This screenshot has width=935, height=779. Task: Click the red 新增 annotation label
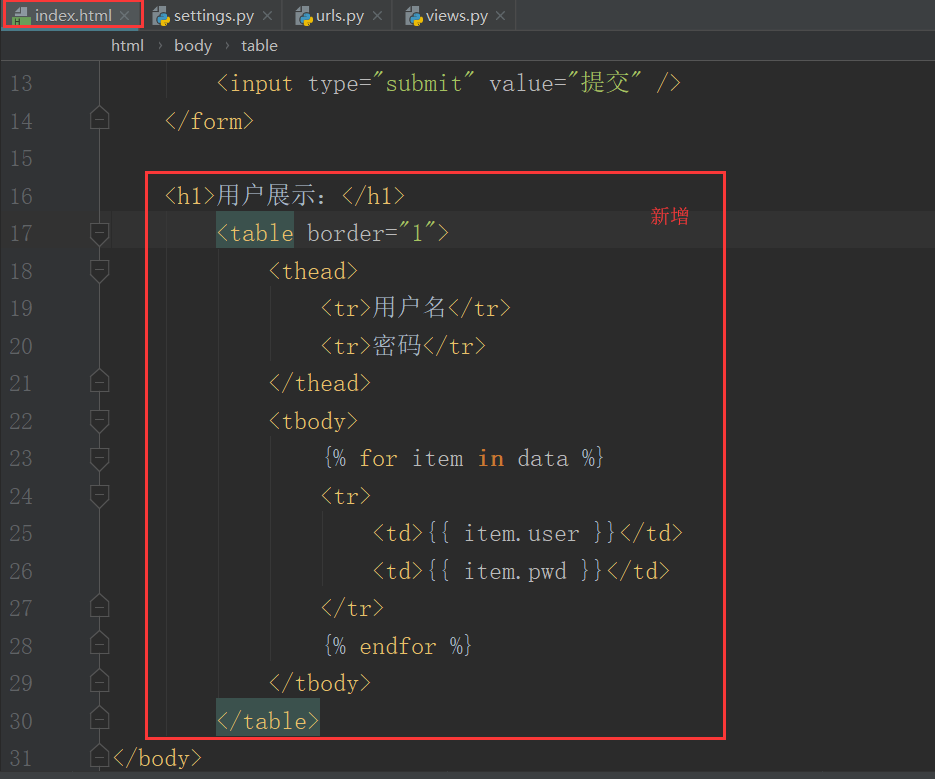coord(670,216)
